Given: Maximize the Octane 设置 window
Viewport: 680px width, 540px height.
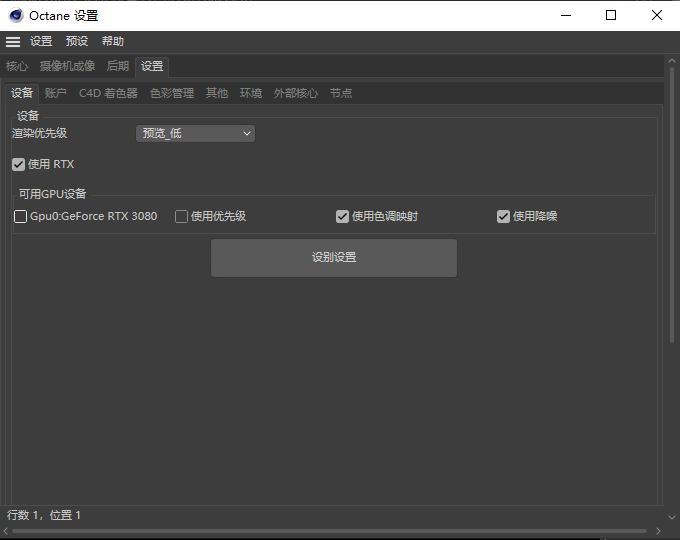Looking at the screenshot, I should pyautogui.click(x=611, y=16).
